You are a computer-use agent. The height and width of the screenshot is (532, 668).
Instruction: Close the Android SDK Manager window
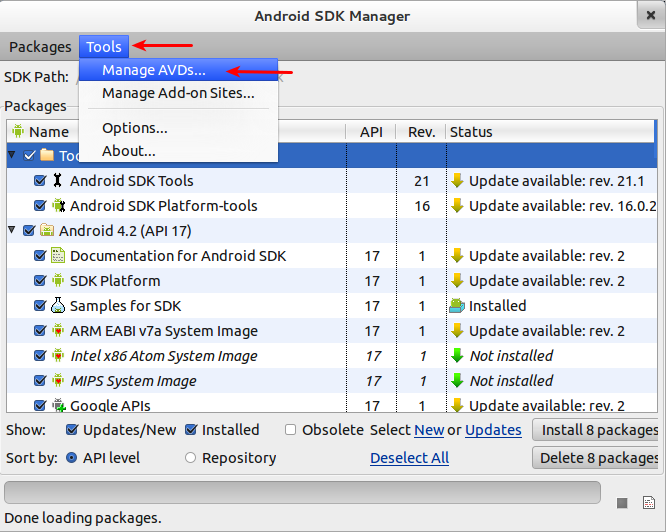click(x=651, y=15)
